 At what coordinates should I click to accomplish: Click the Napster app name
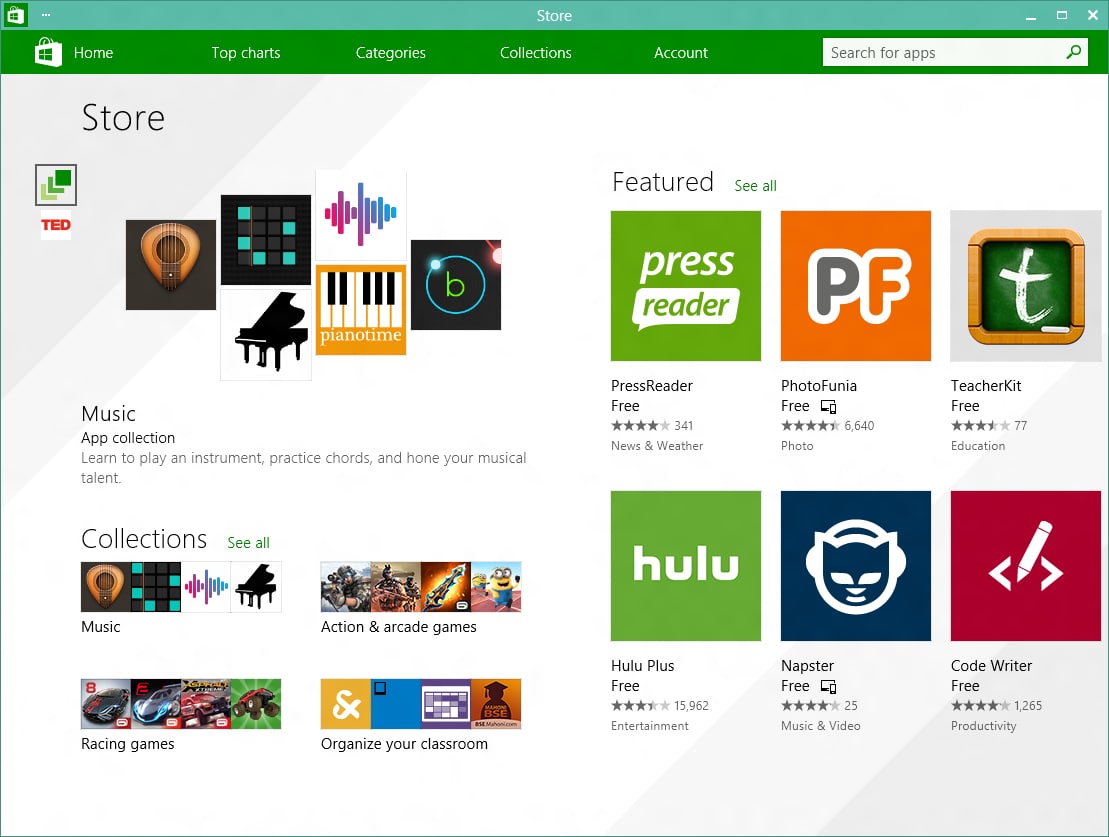807,666
